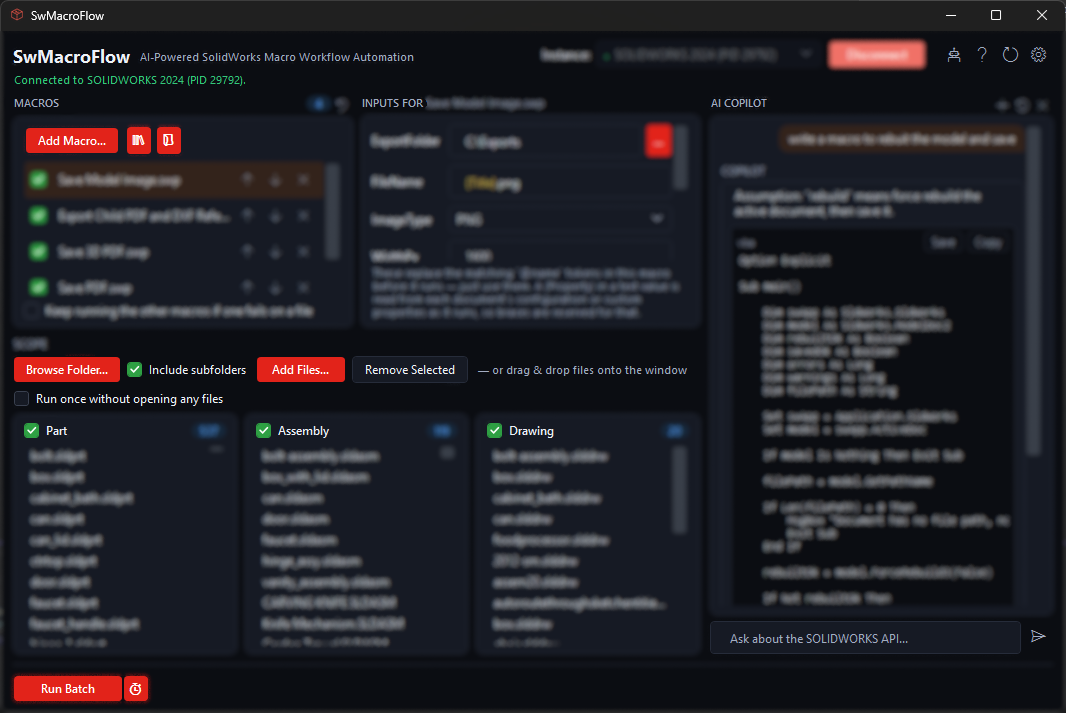This screenshot has height=713, width=1066.
Task: Click the Width value input field
Action: (x=561, y=255)
